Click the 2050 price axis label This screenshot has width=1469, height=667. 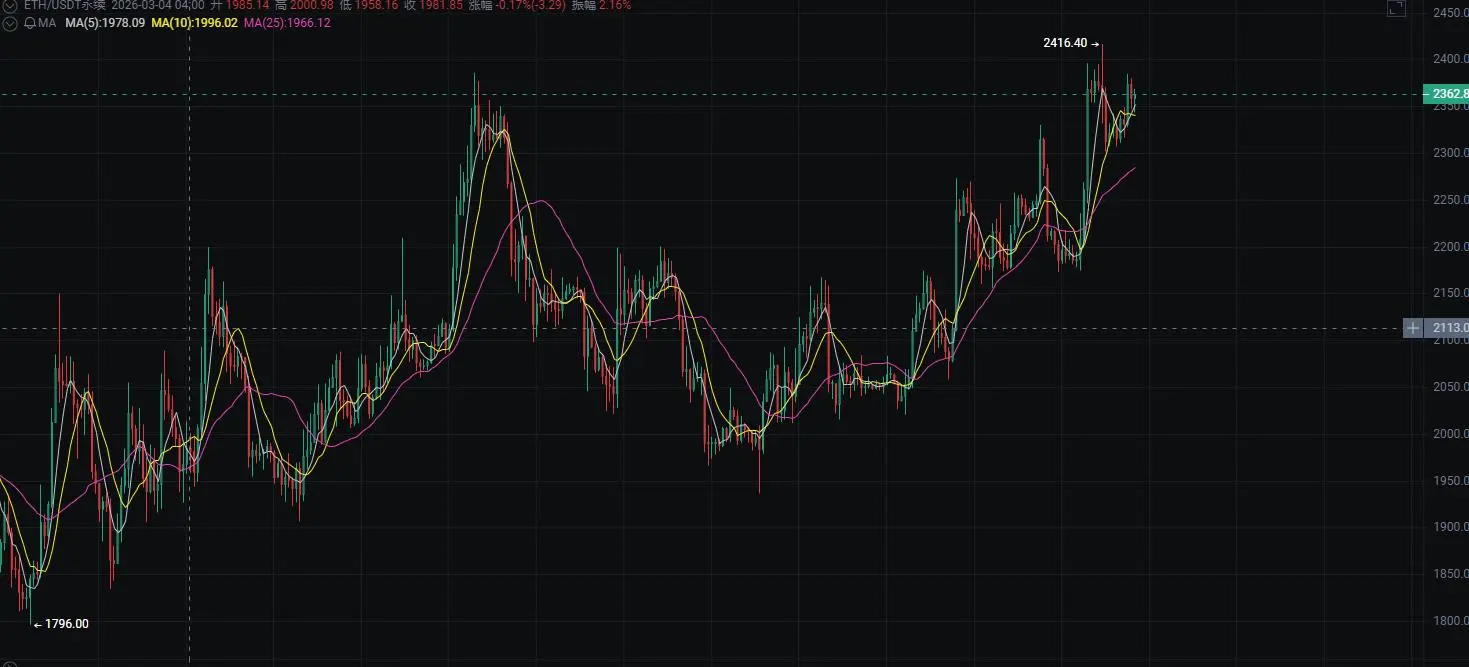[1450, 387]
